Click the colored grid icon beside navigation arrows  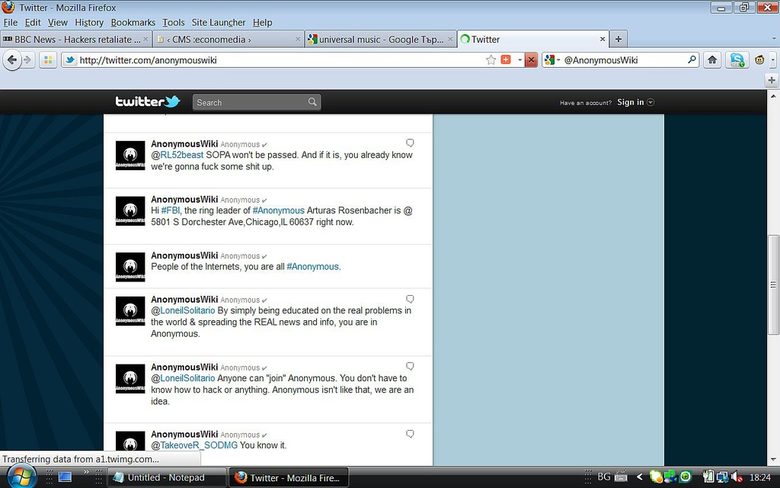(48, 60)
